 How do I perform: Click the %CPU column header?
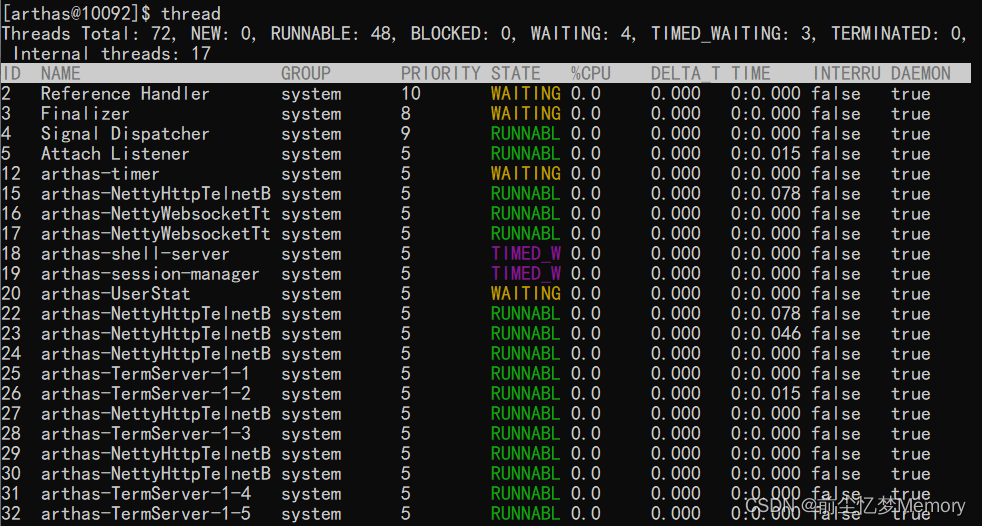point(591,73)
